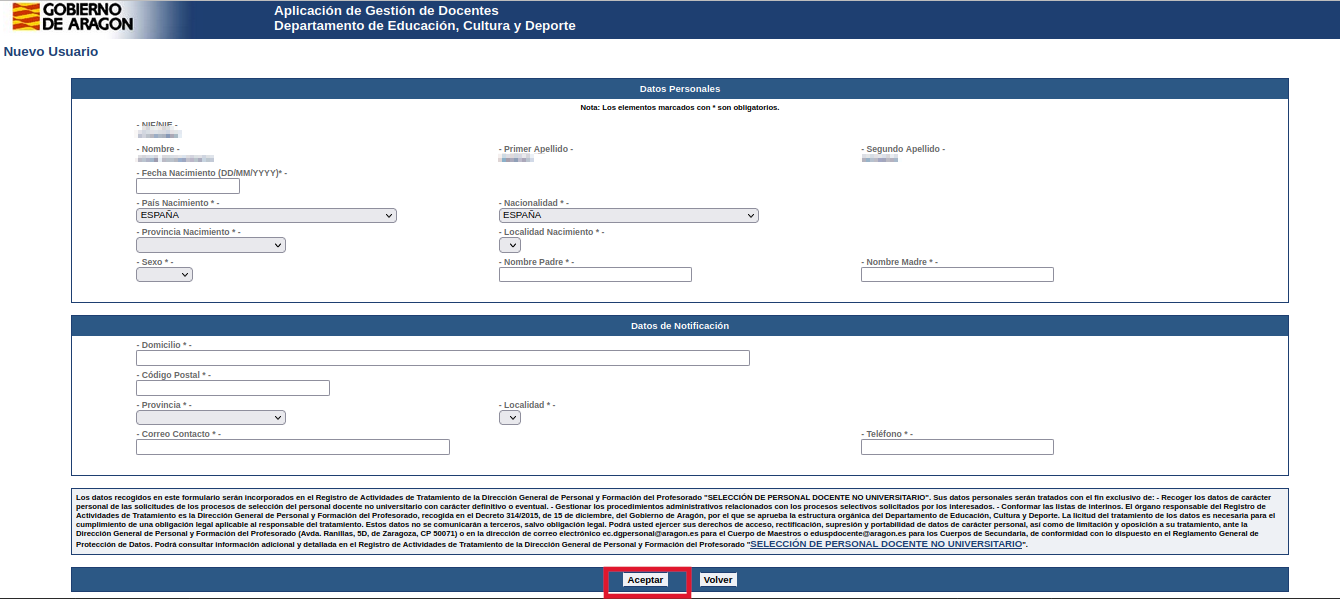Click the Aceptar button
The image size is (1340, 599).
[x=645, y=580]
